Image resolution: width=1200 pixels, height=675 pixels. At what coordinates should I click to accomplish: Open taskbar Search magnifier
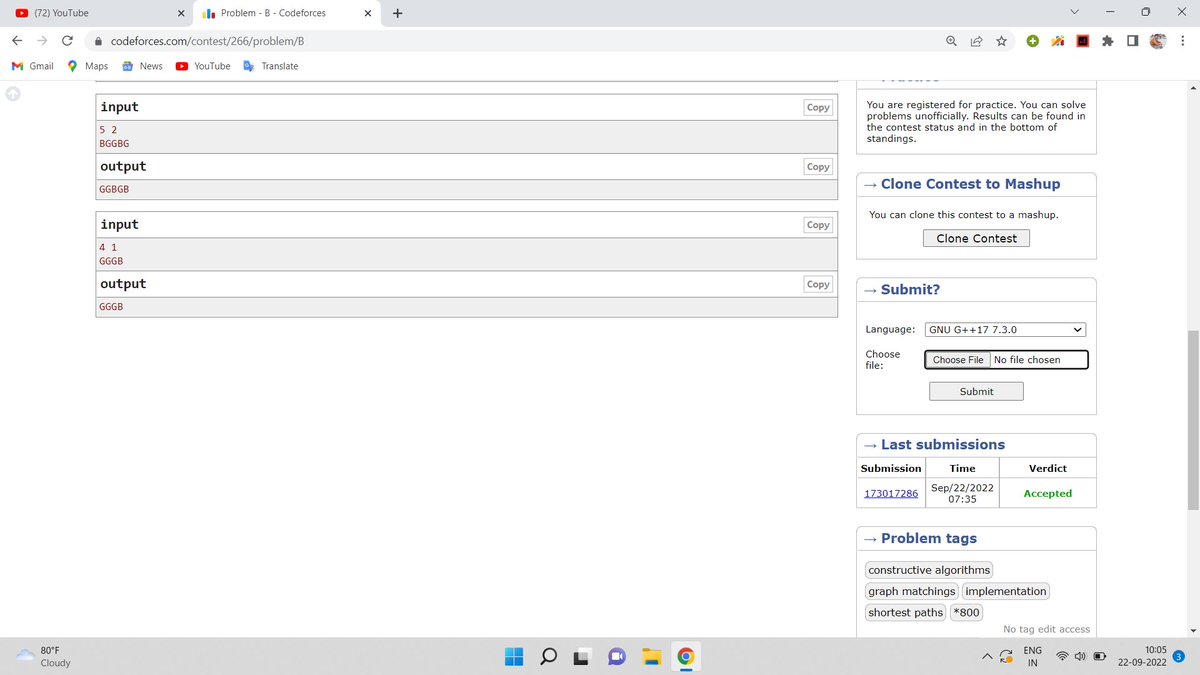(548, 657)
